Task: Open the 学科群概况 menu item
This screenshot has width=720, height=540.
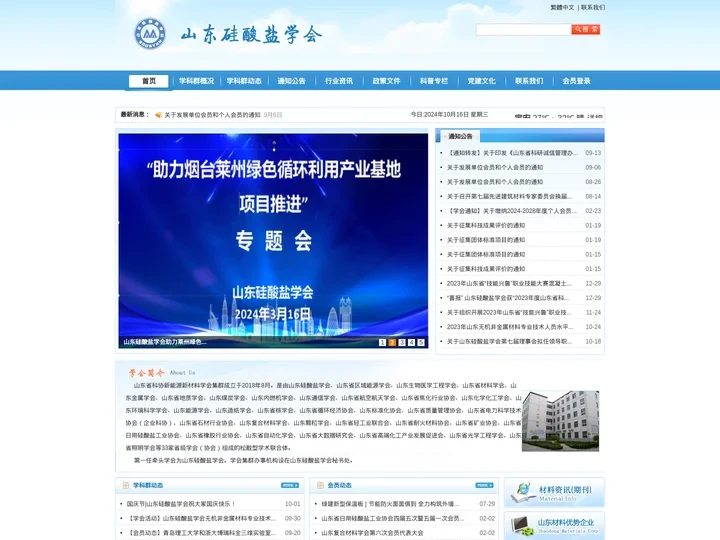Action: (197, 81)
